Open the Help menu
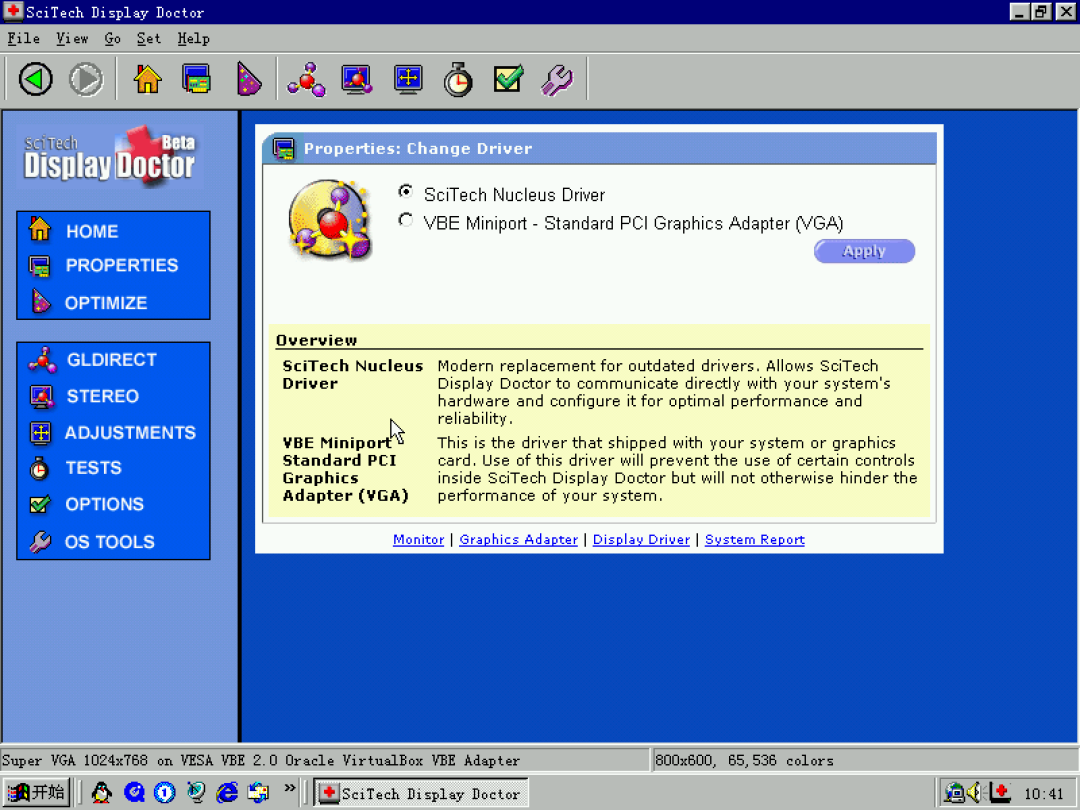Viewport: 1080px width, 810px height. coord(194,39)
